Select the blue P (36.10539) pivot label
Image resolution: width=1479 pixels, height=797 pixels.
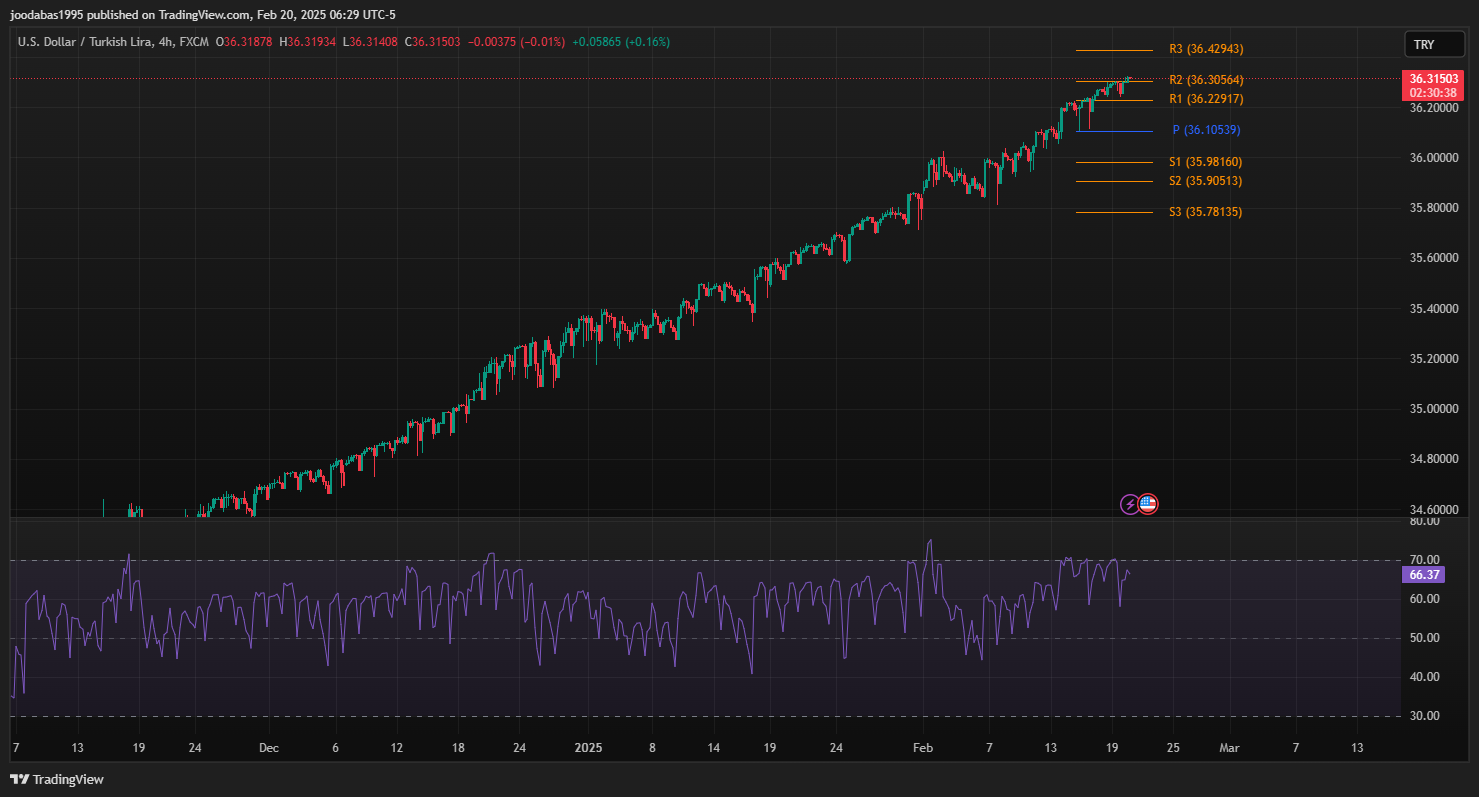pyautogui.click(x=1205, y=130)
